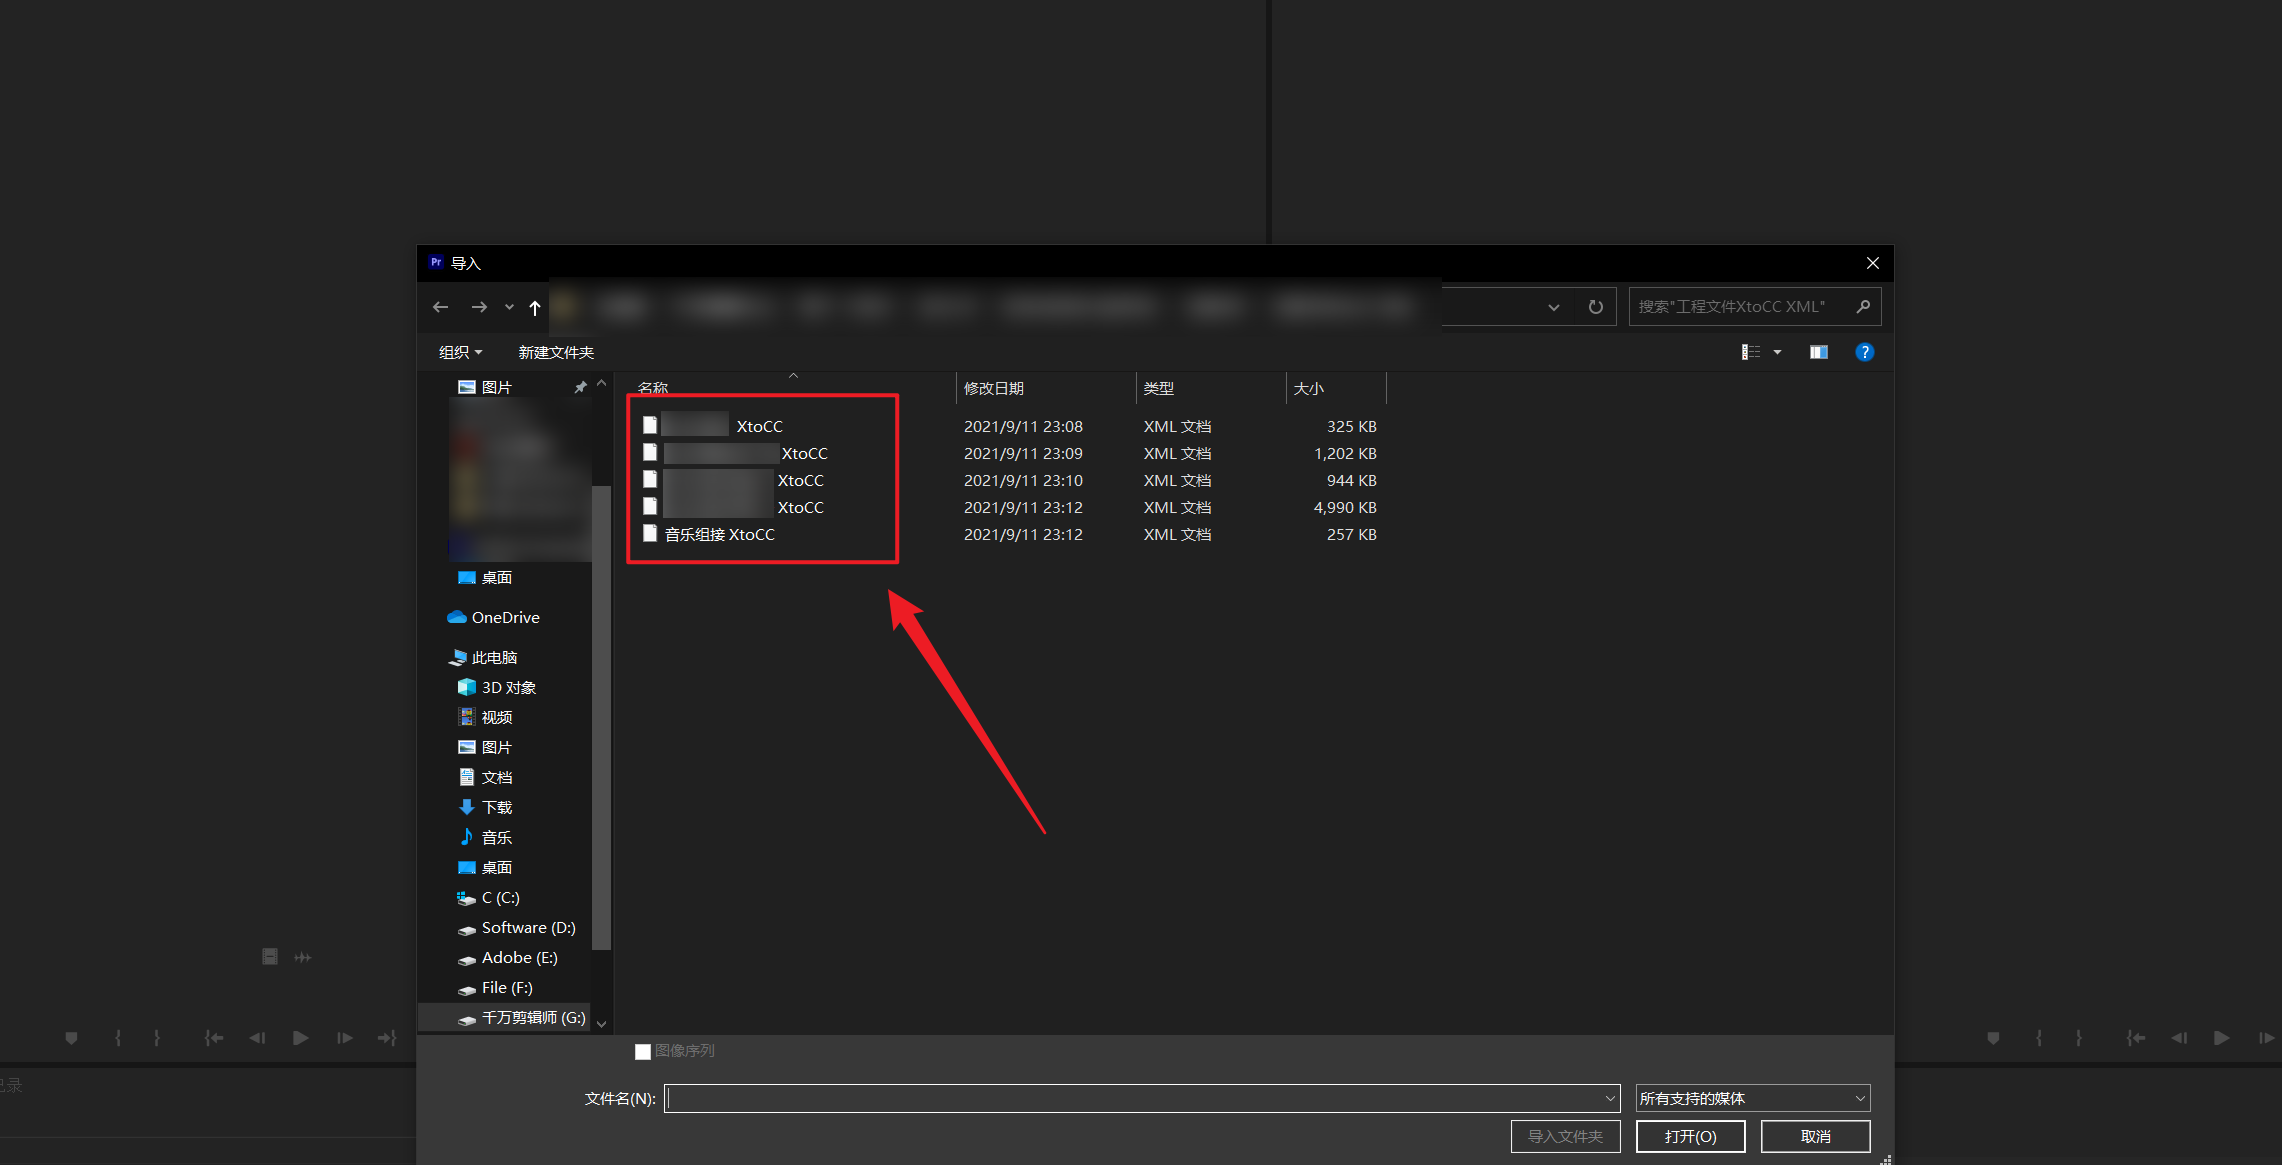Enable the 图像序列 checkbox
The image size is (2282, 1165).
coord(643,1051)
